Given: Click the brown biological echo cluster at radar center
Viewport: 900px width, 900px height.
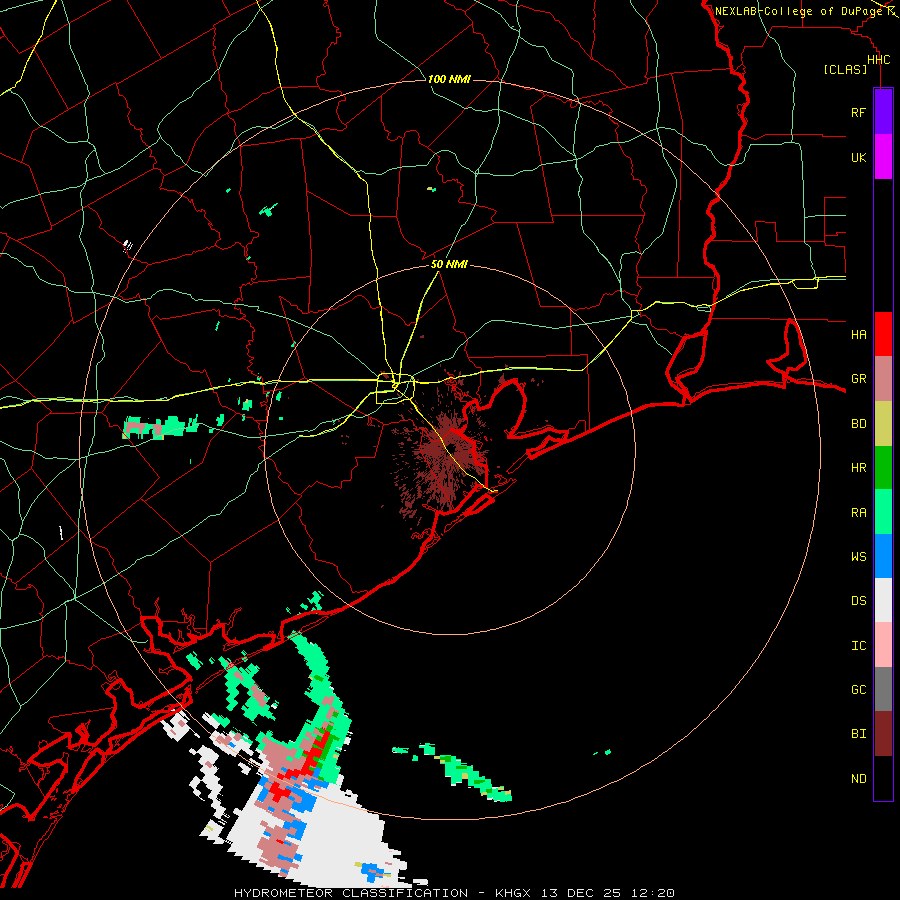Looking at the screenshot, I should point(445,451).
